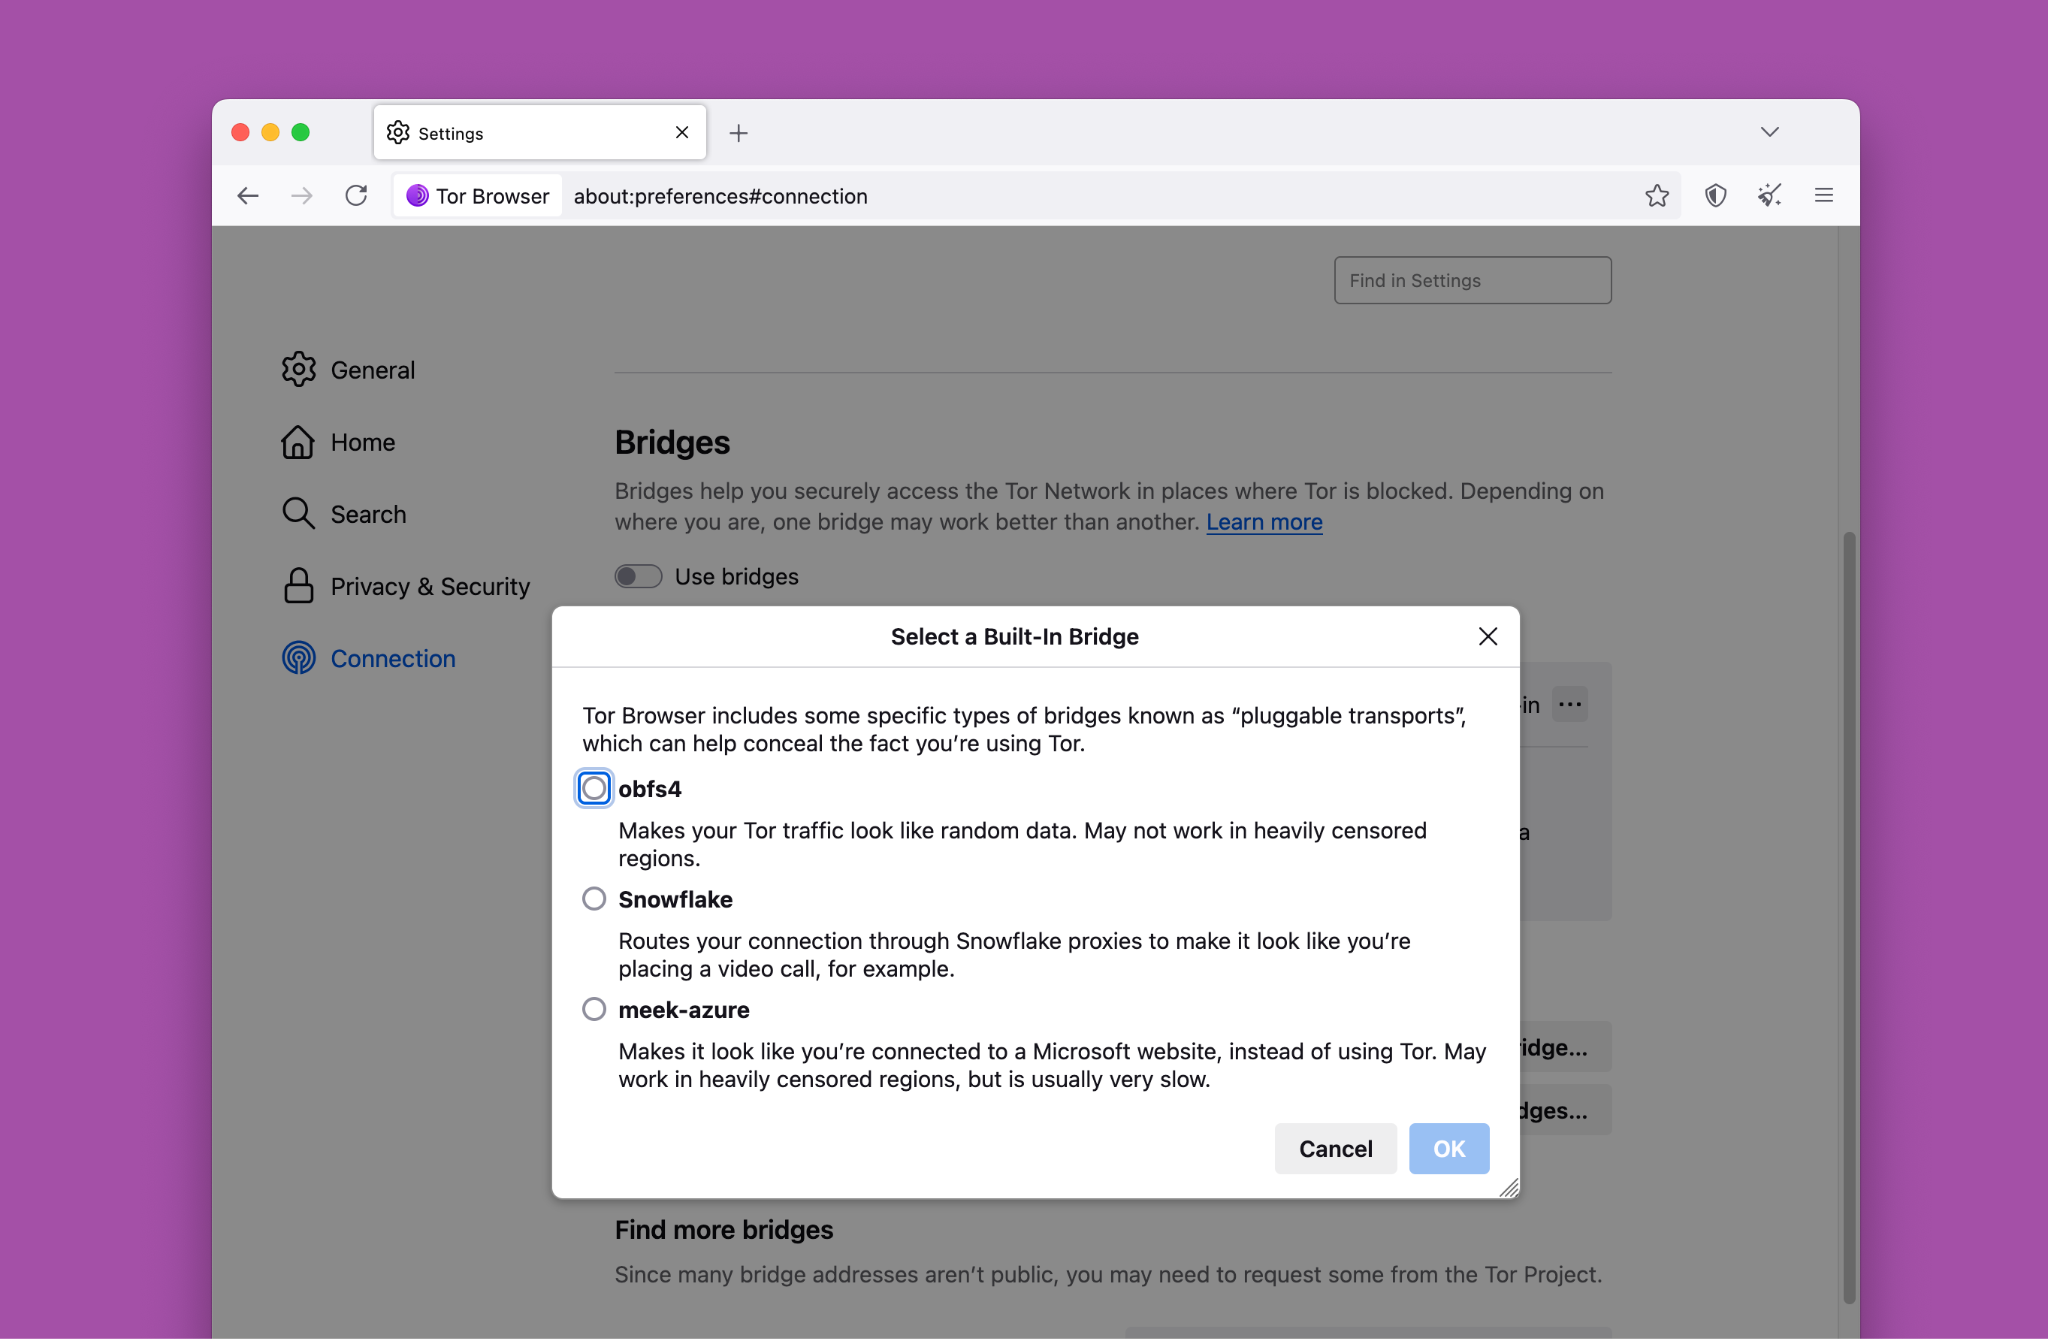Open a new tab with plus icon
The image size is (2048, 1339).
click(738, 133)
